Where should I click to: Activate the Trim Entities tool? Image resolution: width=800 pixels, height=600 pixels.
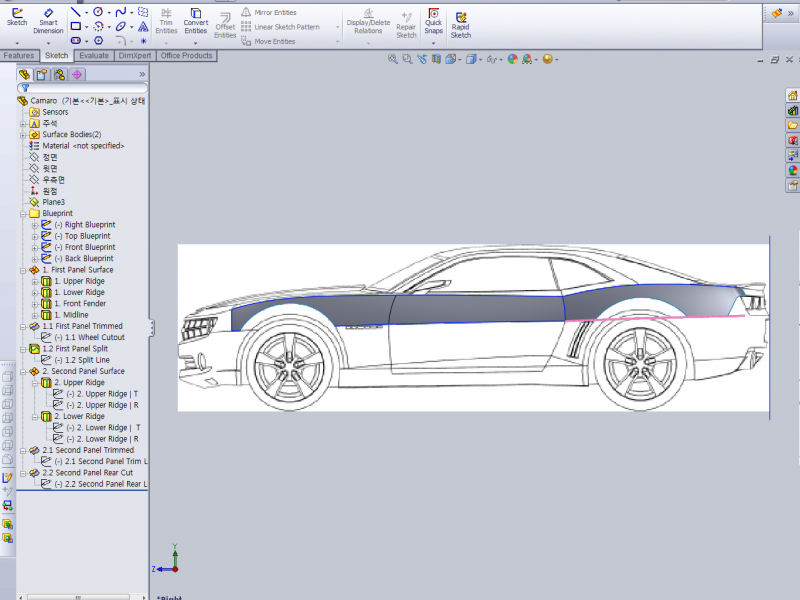pos(166,20)
